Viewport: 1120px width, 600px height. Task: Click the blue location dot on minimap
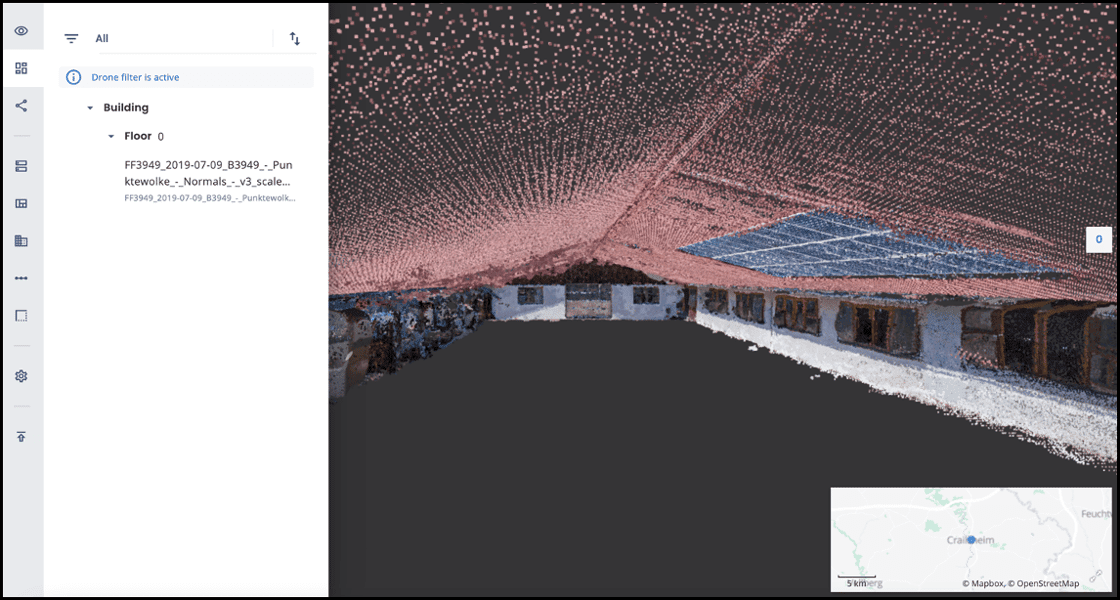[x=971, y=539]
